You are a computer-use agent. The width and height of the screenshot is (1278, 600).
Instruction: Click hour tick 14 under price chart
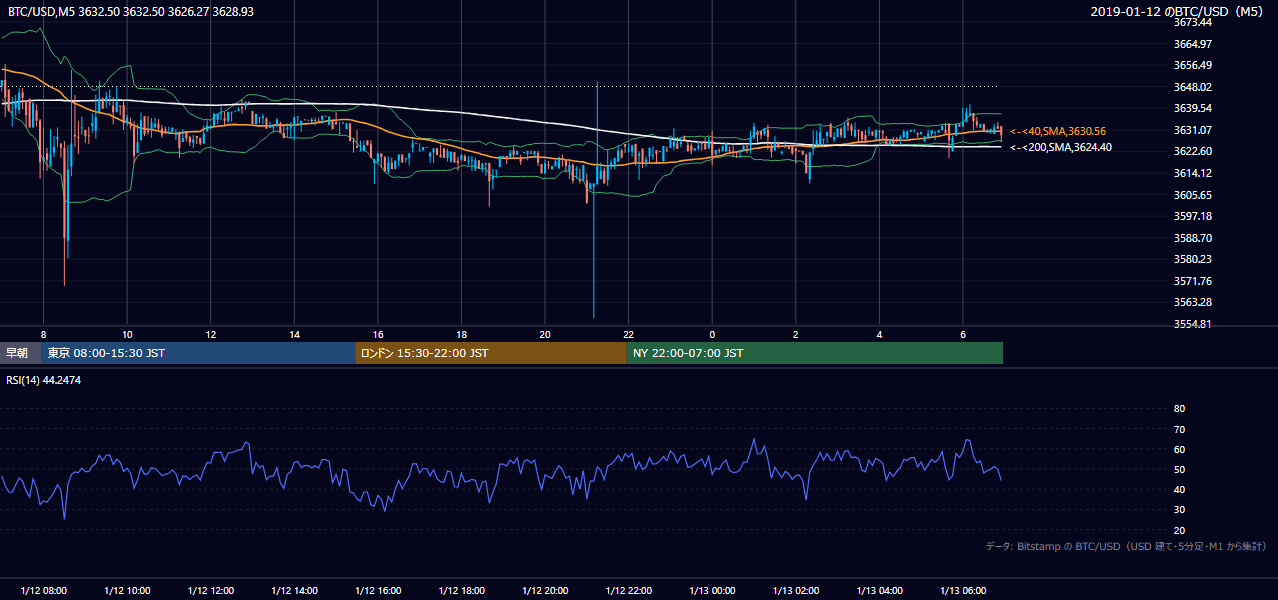click(x=294, y=334)
